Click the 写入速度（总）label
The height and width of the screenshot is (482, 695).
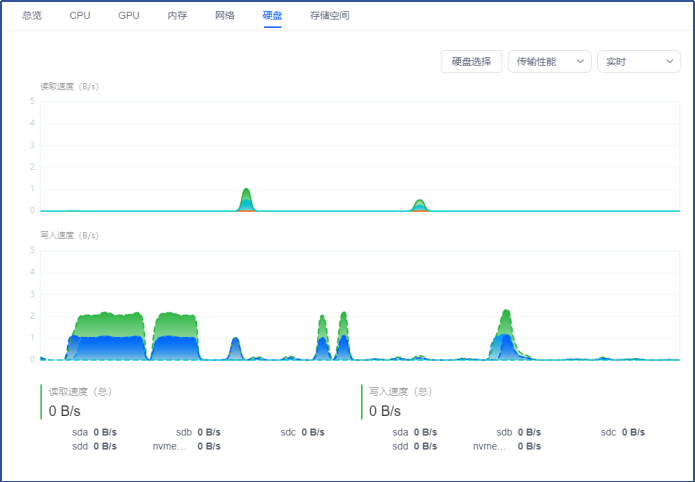point(400,392)
